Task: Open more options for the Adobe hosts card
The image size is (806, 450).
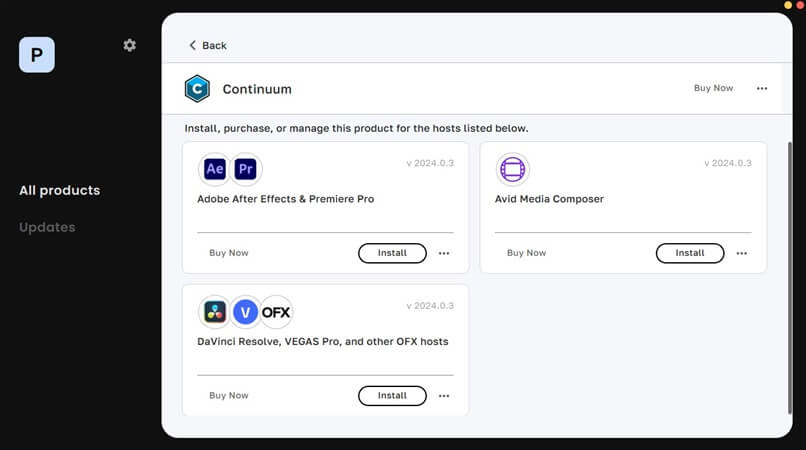Action: (x=444, y=253)
